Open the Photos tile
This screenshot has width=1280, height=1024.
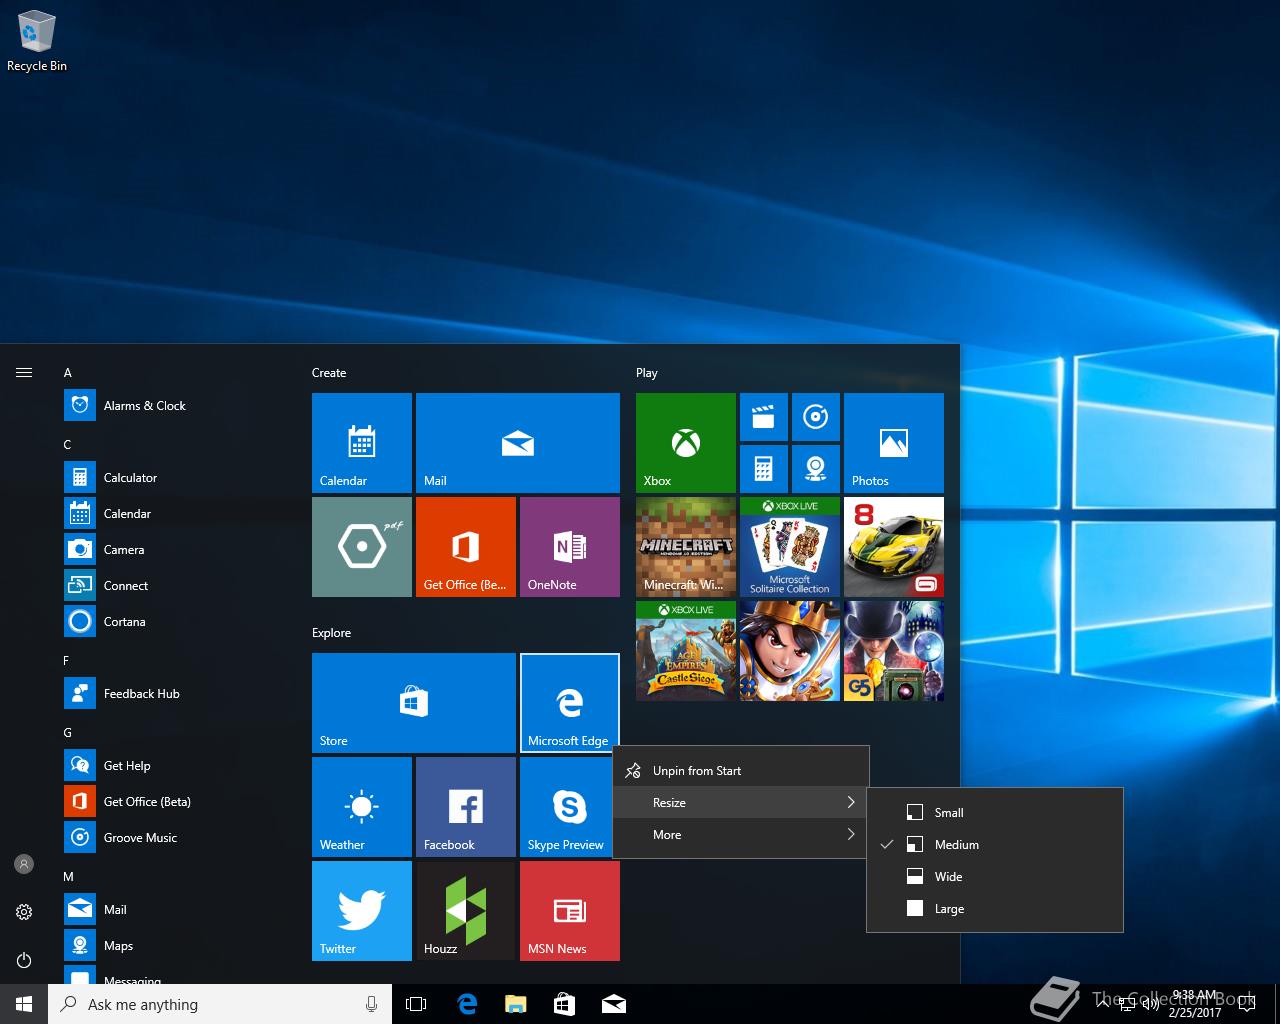[894, 443]
